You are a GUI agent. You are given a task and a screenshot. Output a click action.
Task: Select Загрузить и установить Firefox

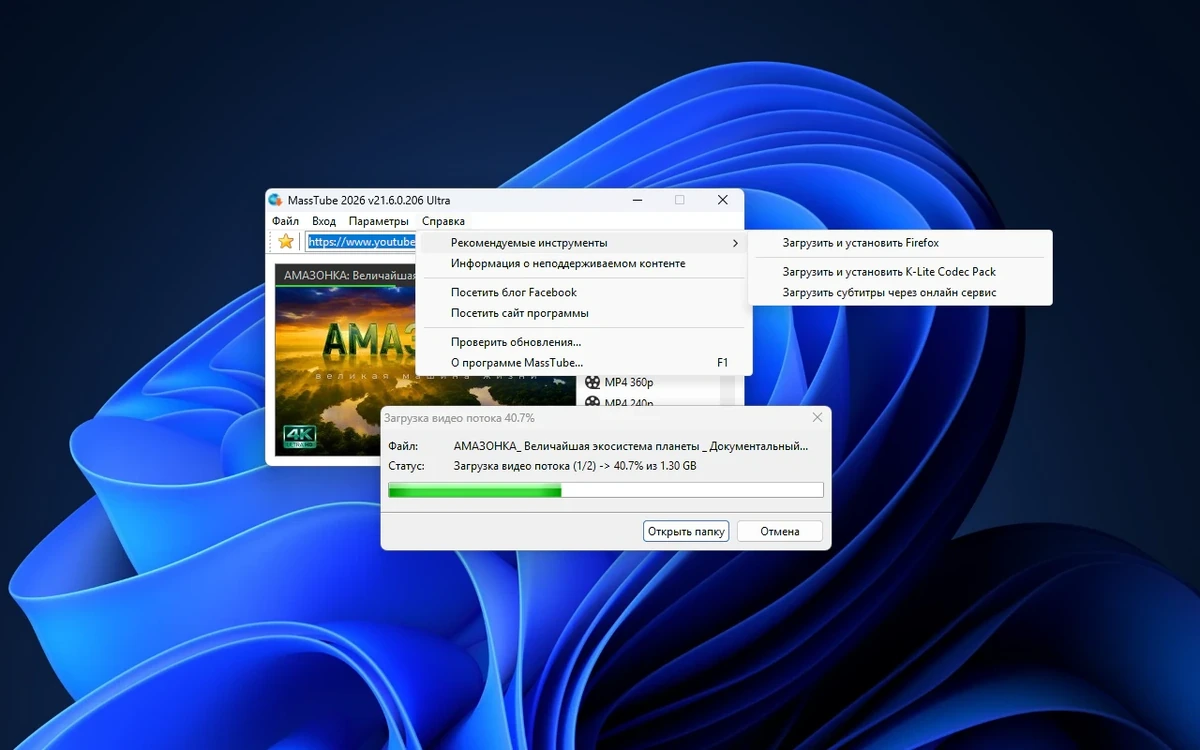(x=900, y=243)
